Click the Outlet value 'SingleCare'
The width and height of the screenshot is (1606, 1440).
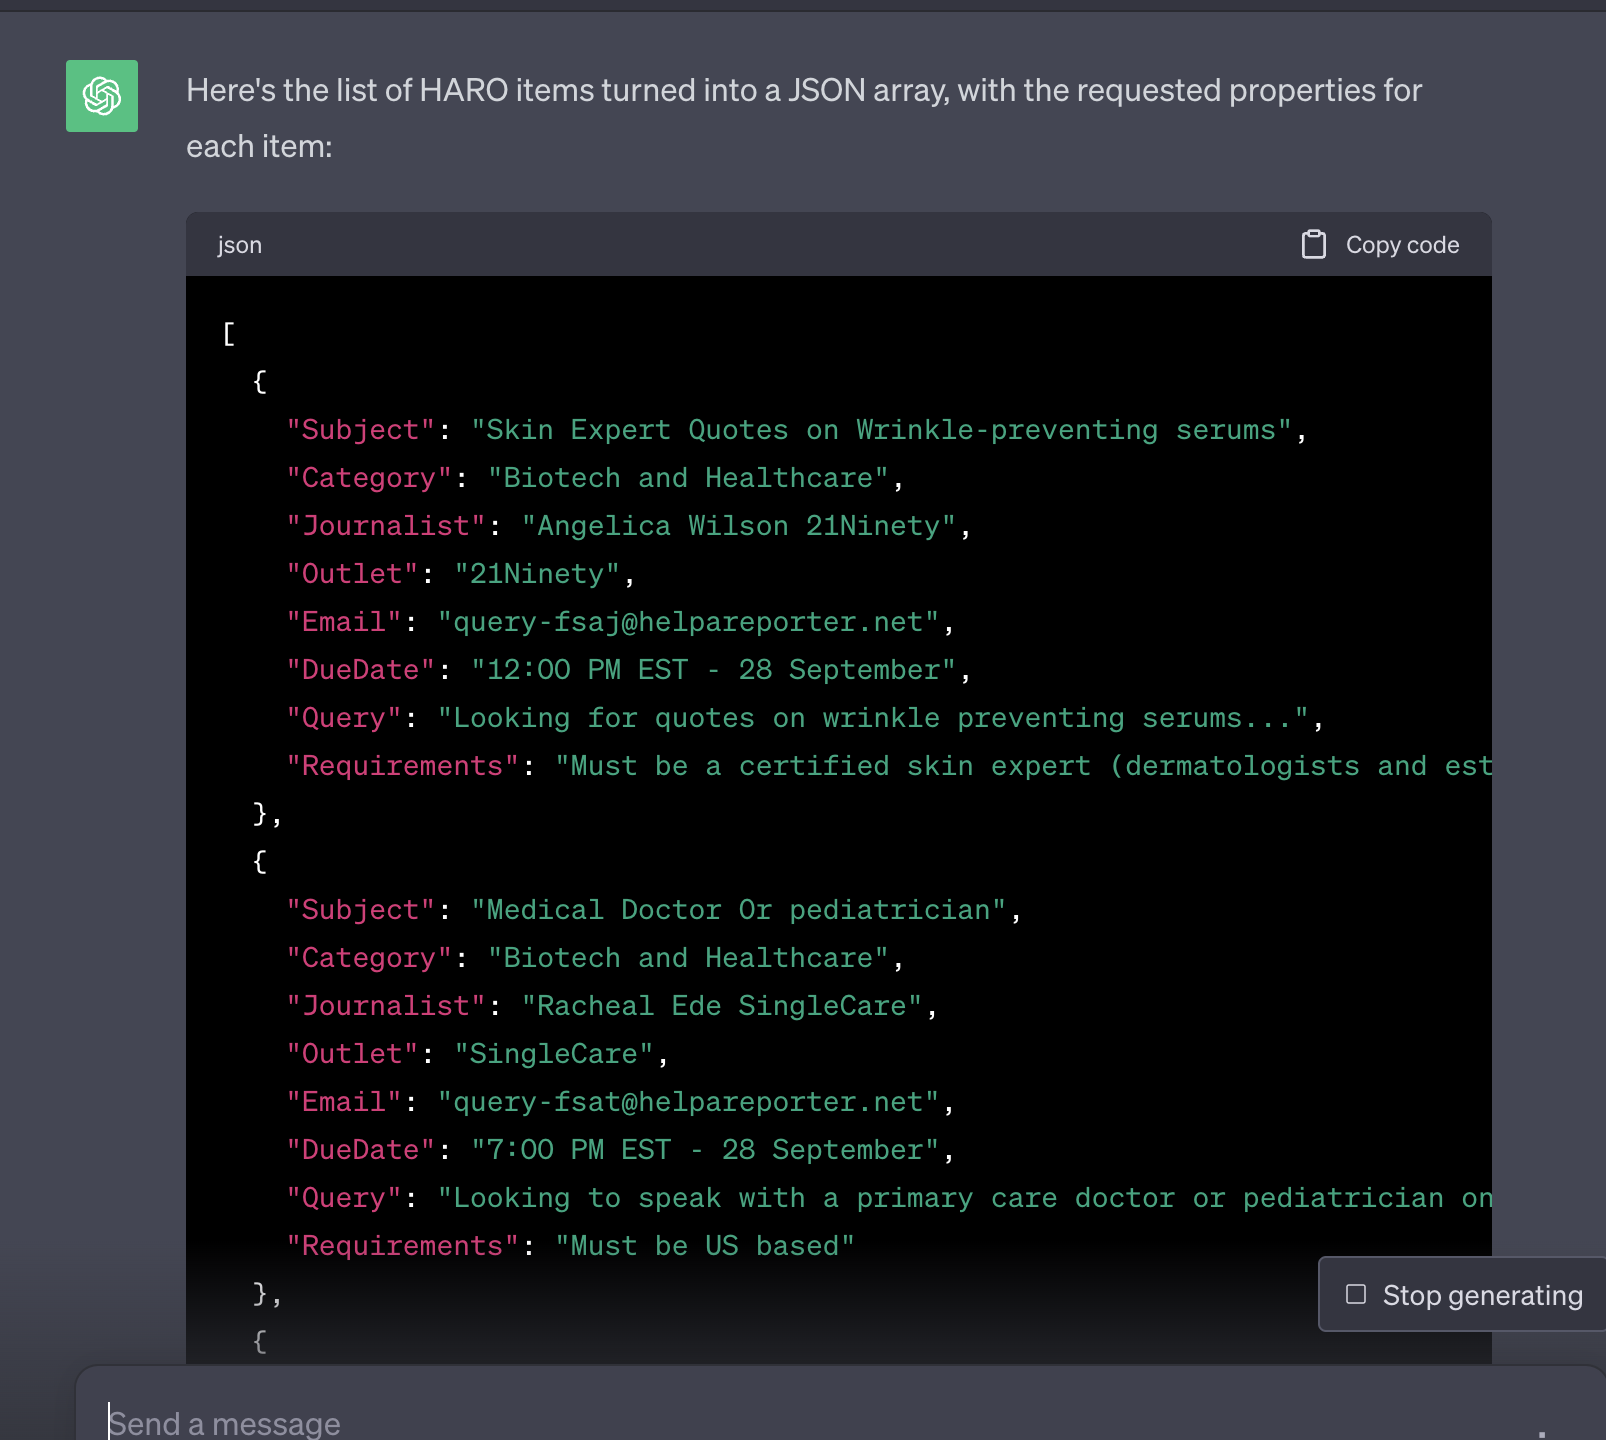[x=554, y=1054]
